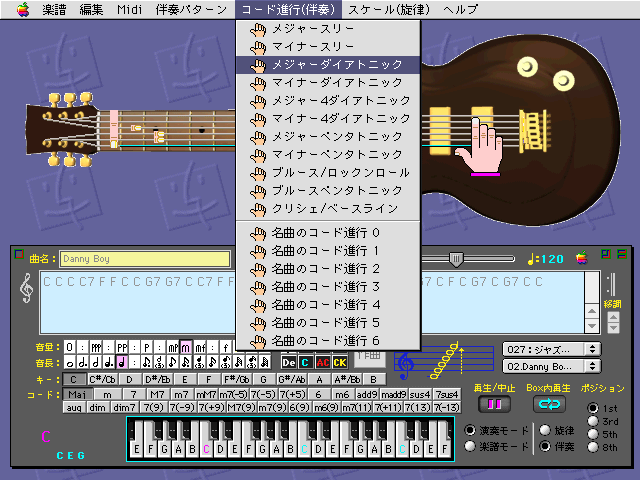Click the yellow CK button
Image resolution: width=640 pixels, height=480 pixels.
[340, 362]
